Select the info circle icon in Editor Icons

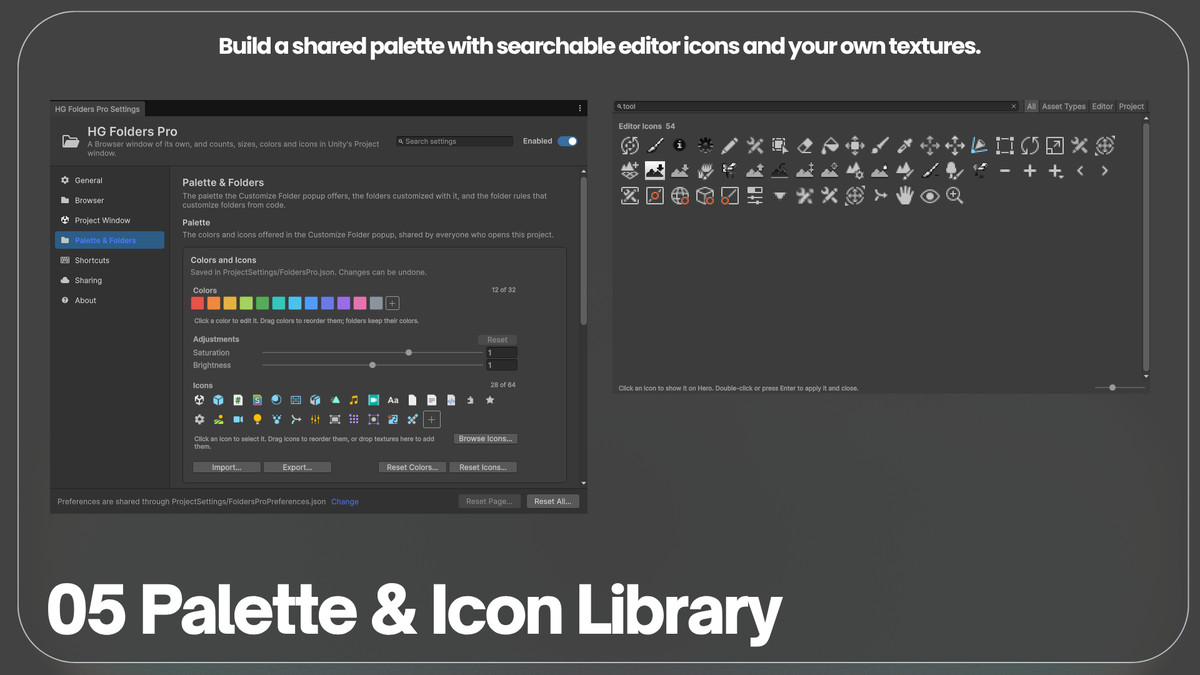click(679, 145)
